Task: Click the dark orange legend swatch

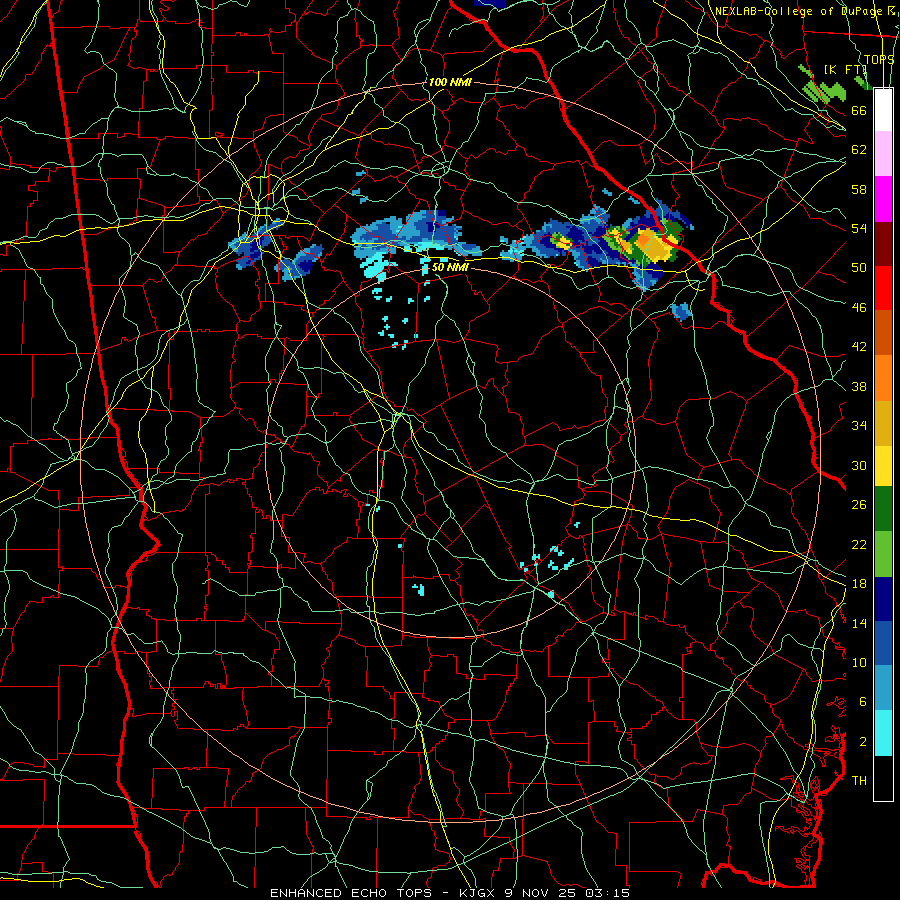Action: click(883, 332)
